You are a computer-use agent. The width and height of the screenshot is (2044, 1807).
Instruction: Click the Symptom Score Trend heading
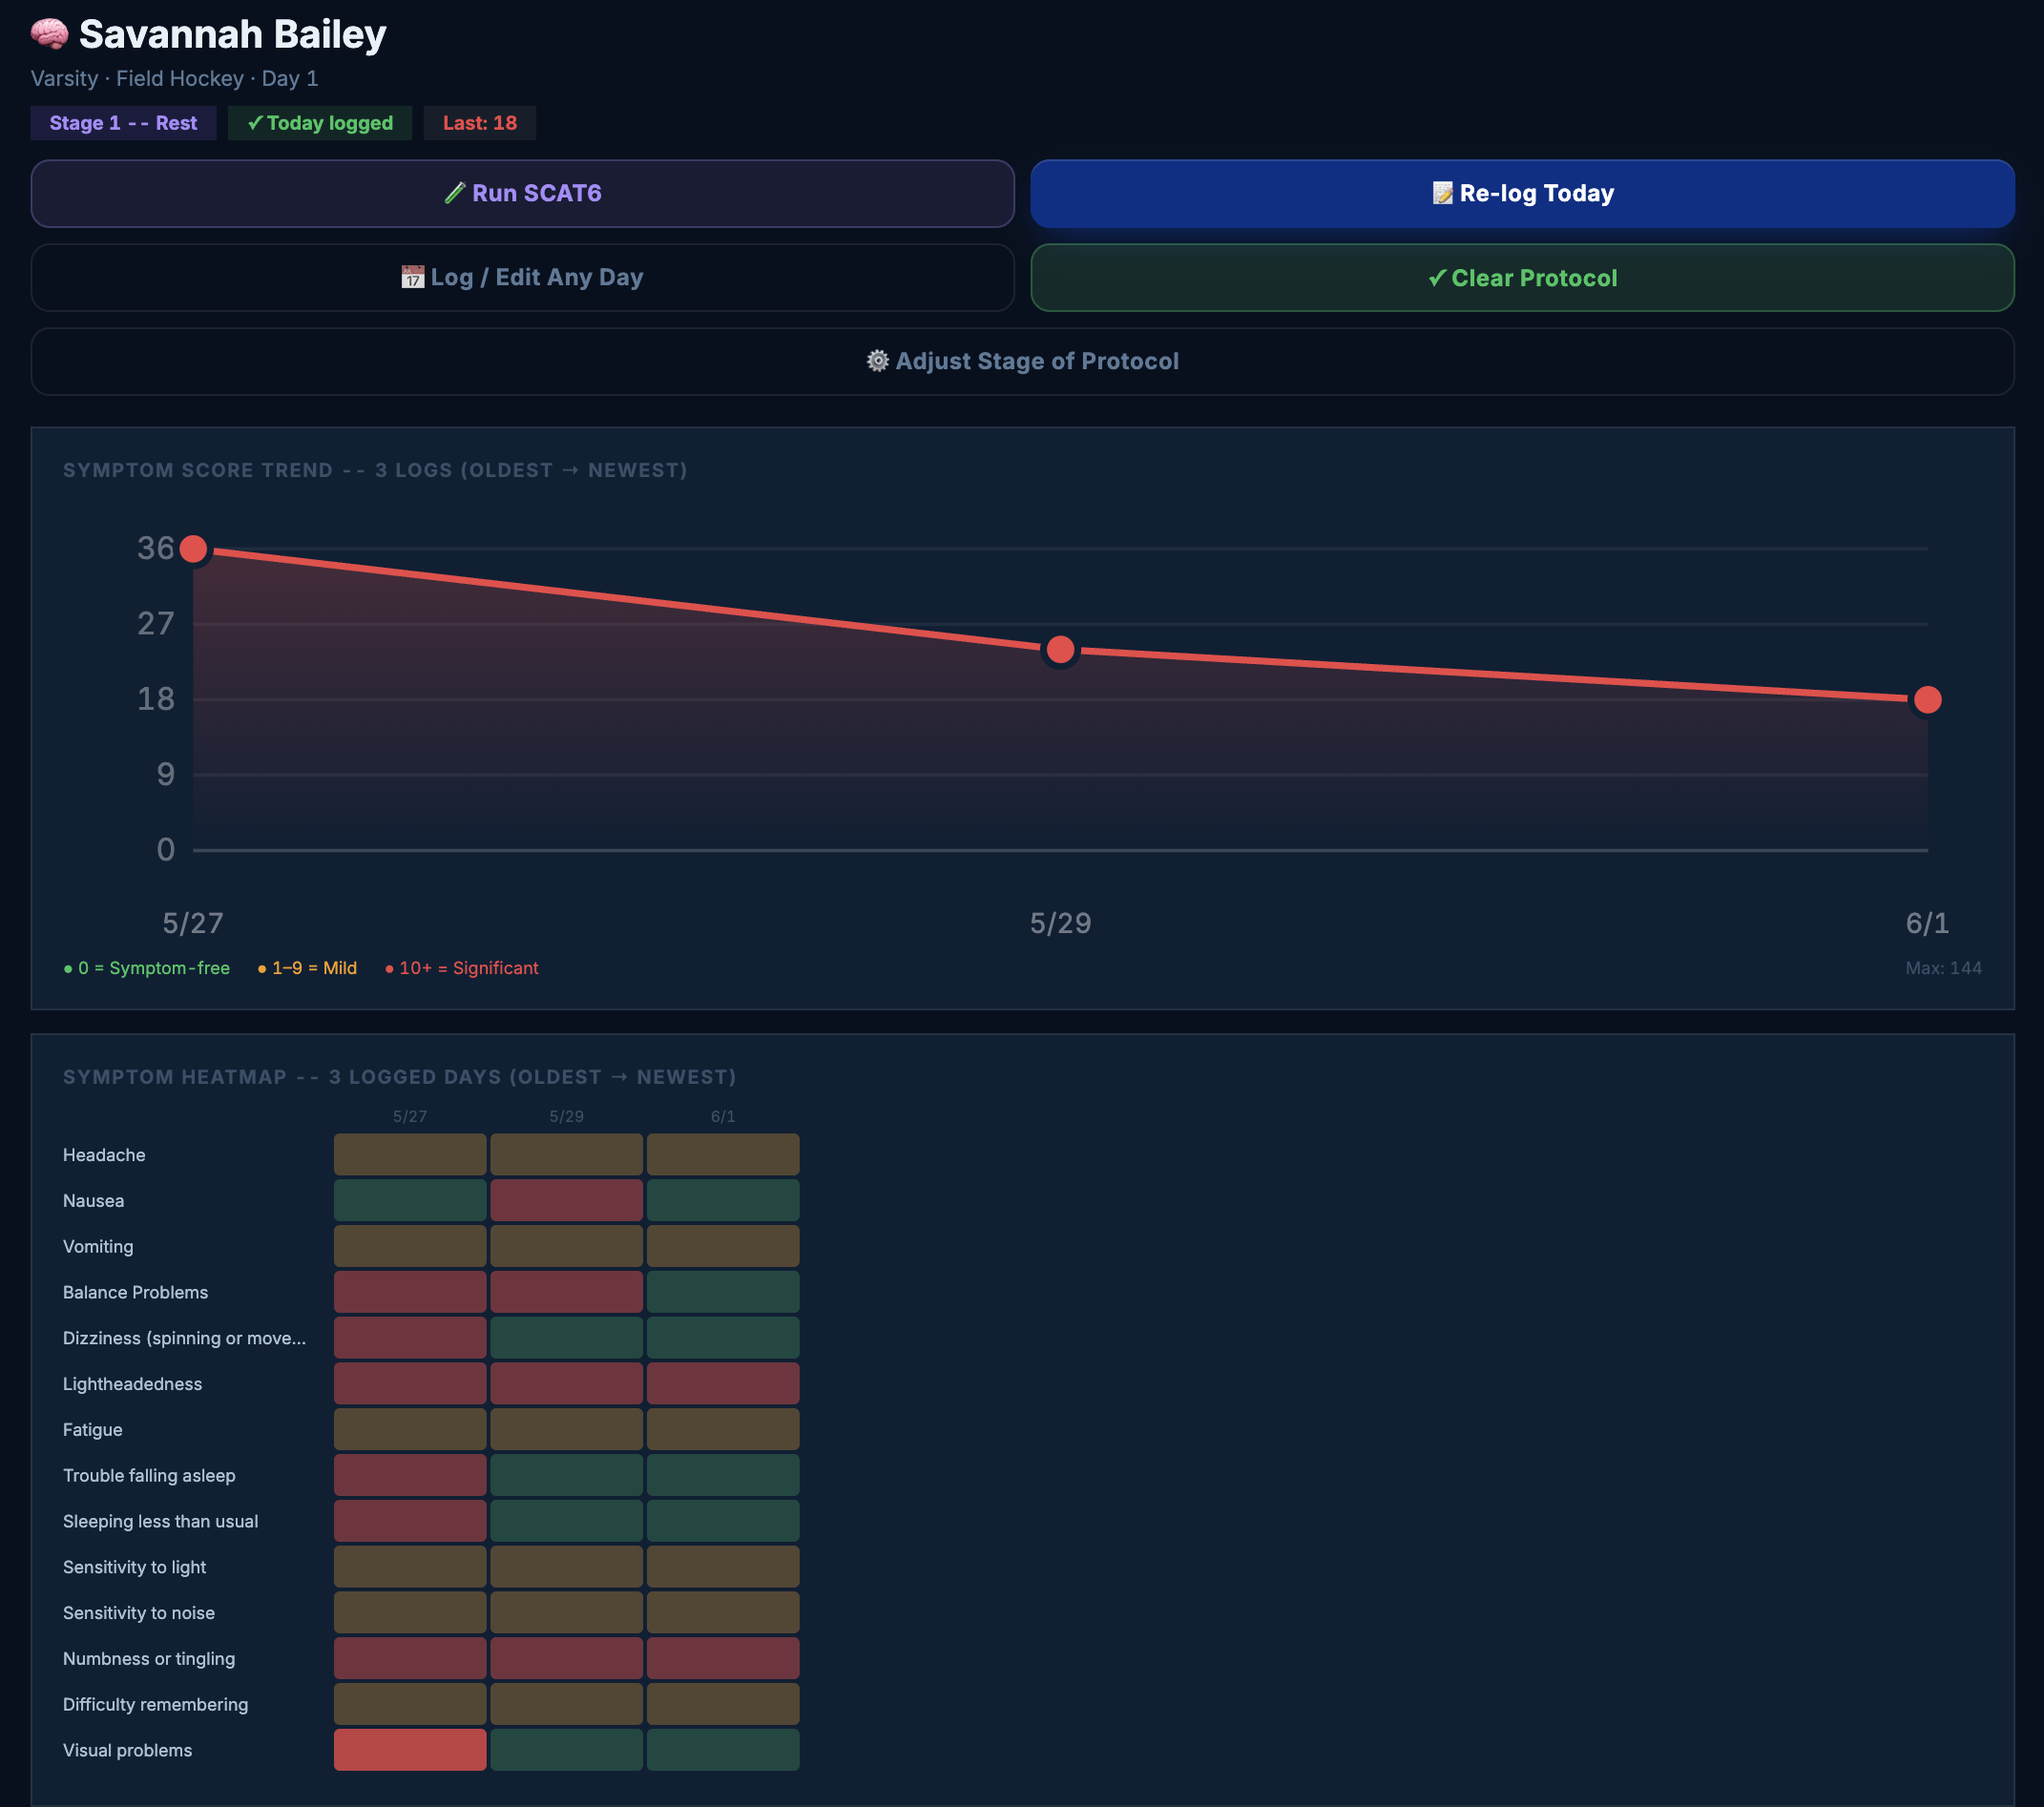[x=375, y=470]
